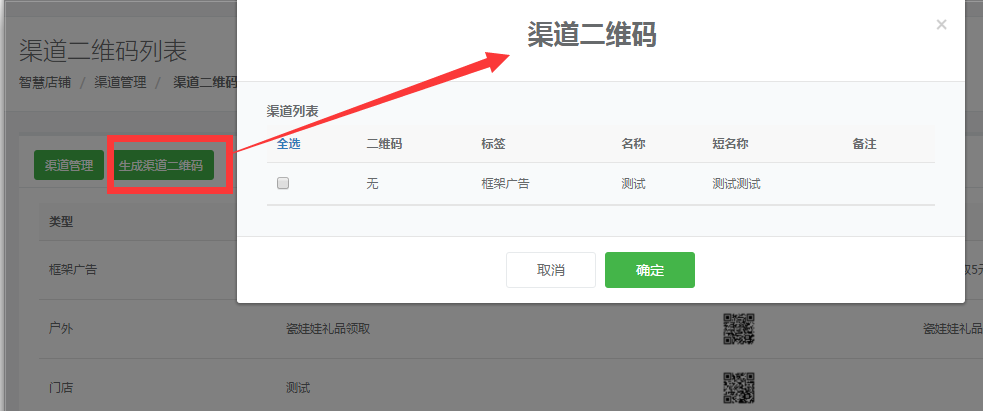Image resolution: width=983 pixels, height=411 pixels.
Task: Click the 二维码 column header
Action: [384, 143]
